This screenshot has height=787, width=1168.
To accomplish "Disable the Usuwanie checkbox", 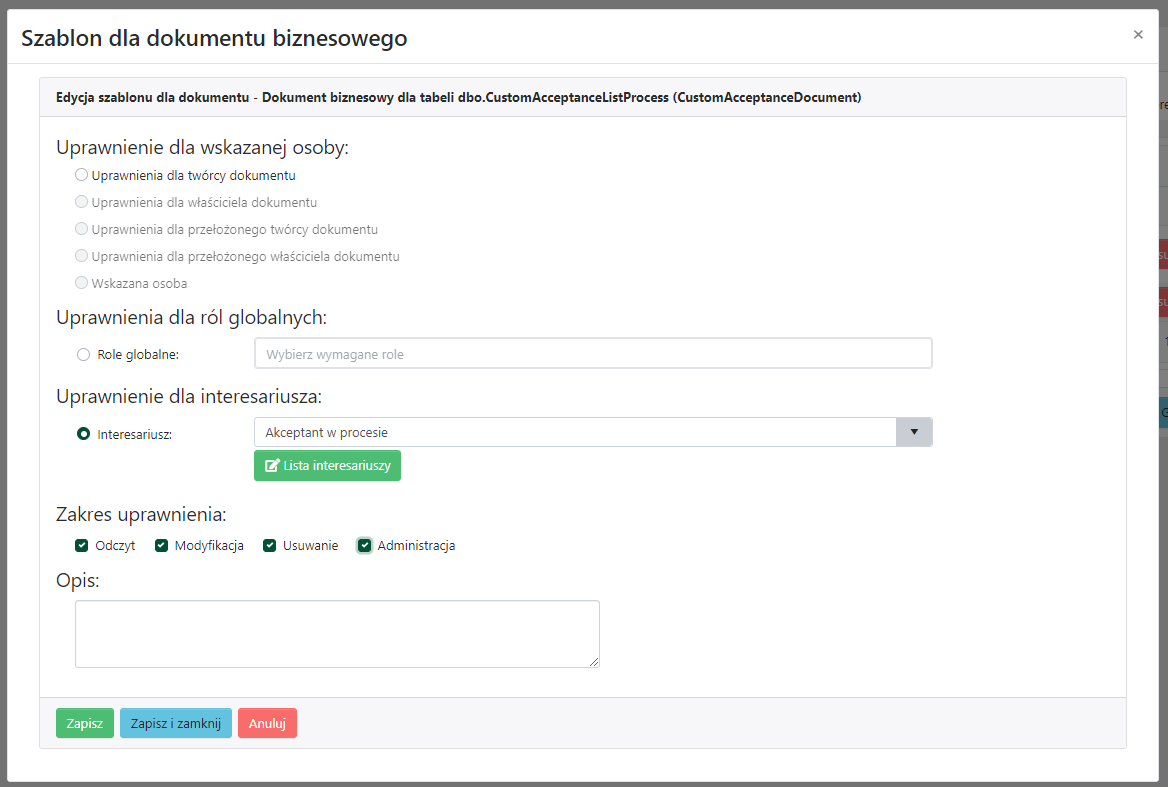I will pyautogui.click(x=270, y=546).
